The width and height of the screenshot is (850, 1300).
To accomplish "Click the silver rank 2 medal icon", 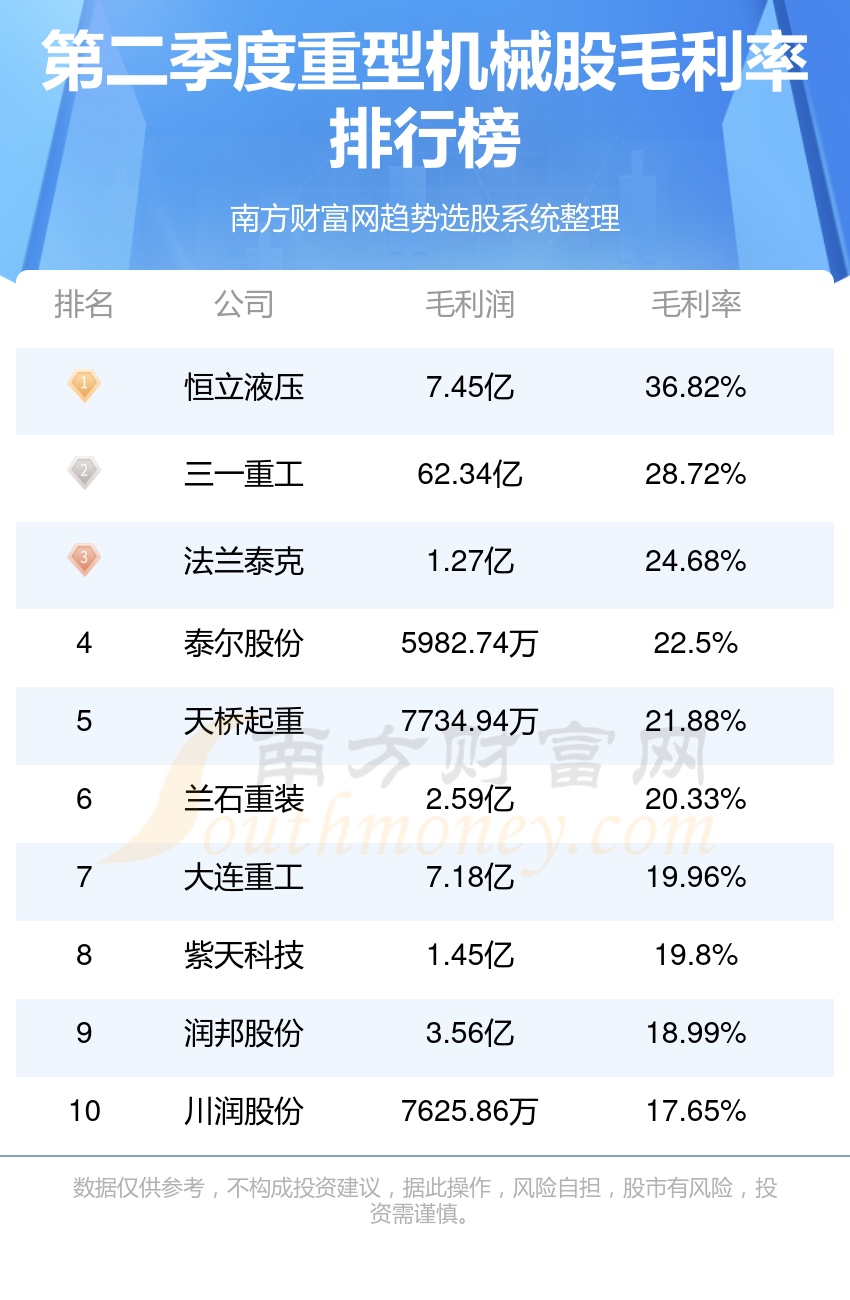I will [84, 472].
